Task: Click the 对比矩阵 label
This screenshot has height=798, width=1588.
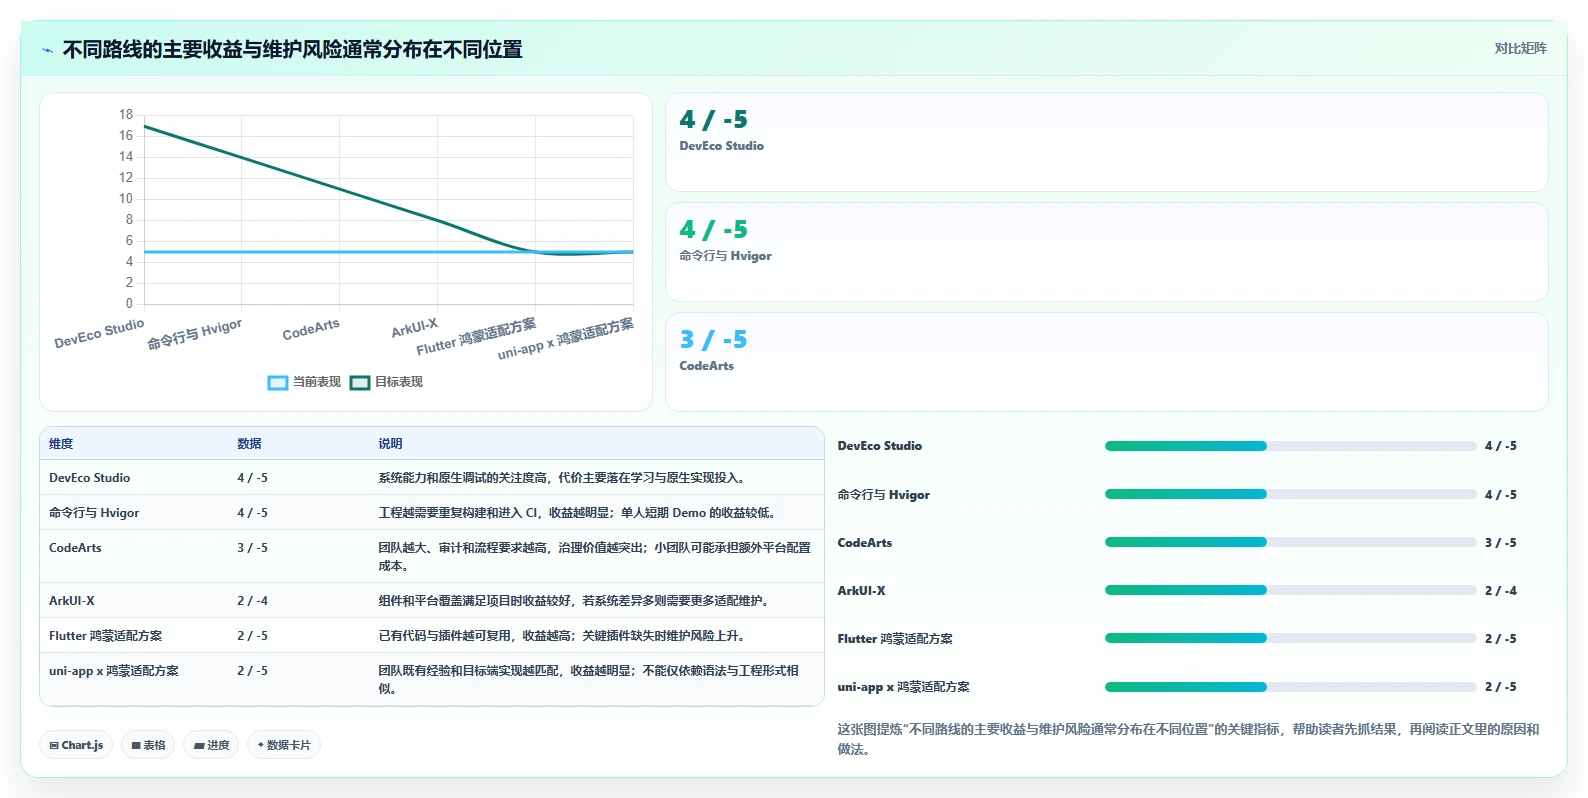Action: point(1520,48)
